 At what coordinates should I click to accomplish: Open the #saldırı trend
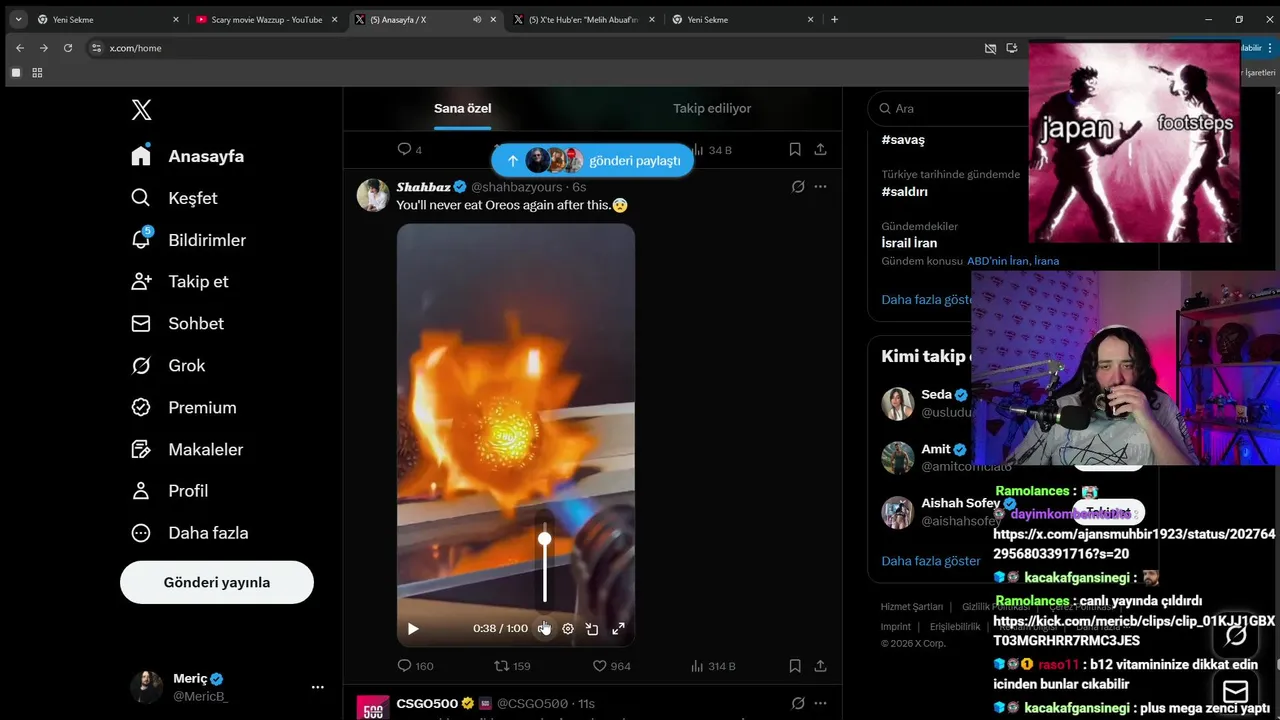[905, 191]
